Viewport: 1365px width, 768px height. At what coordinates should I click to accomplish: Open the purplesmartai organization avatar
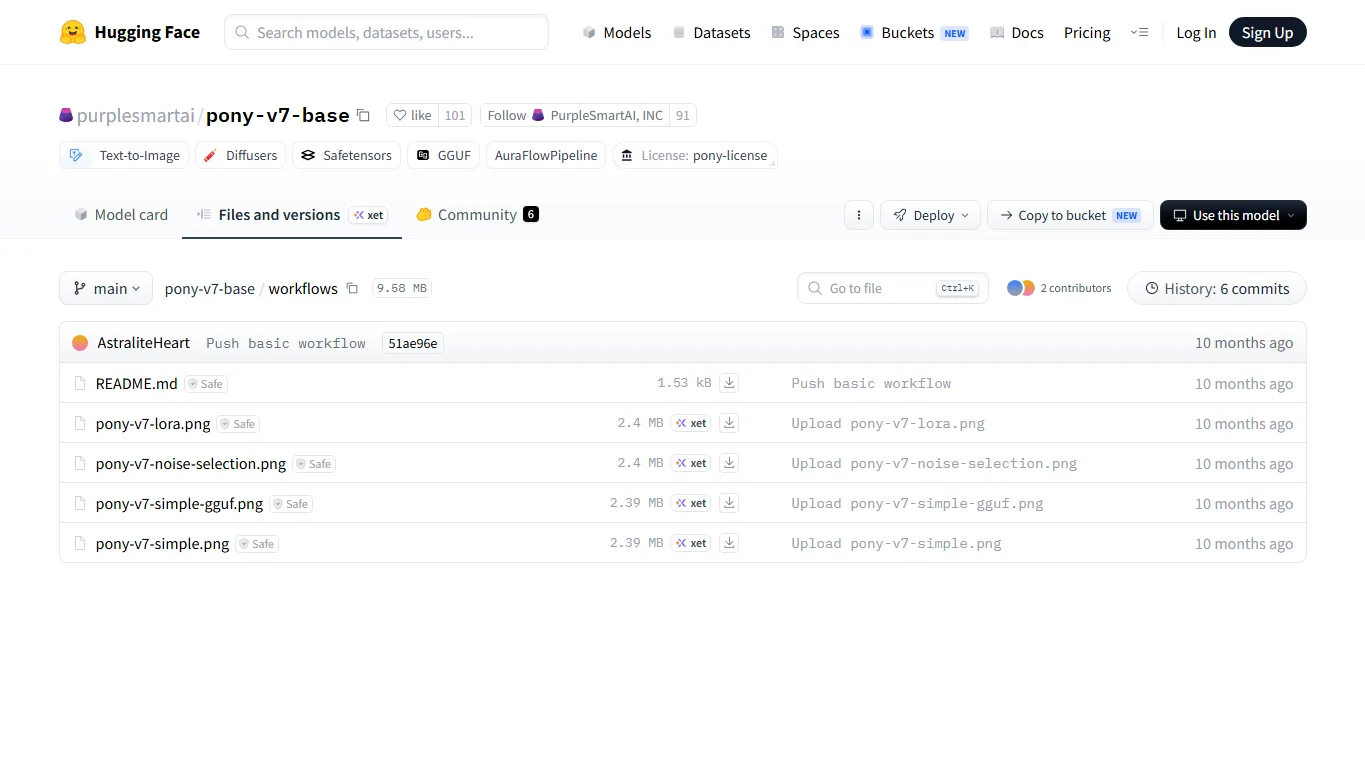point(66,115)
